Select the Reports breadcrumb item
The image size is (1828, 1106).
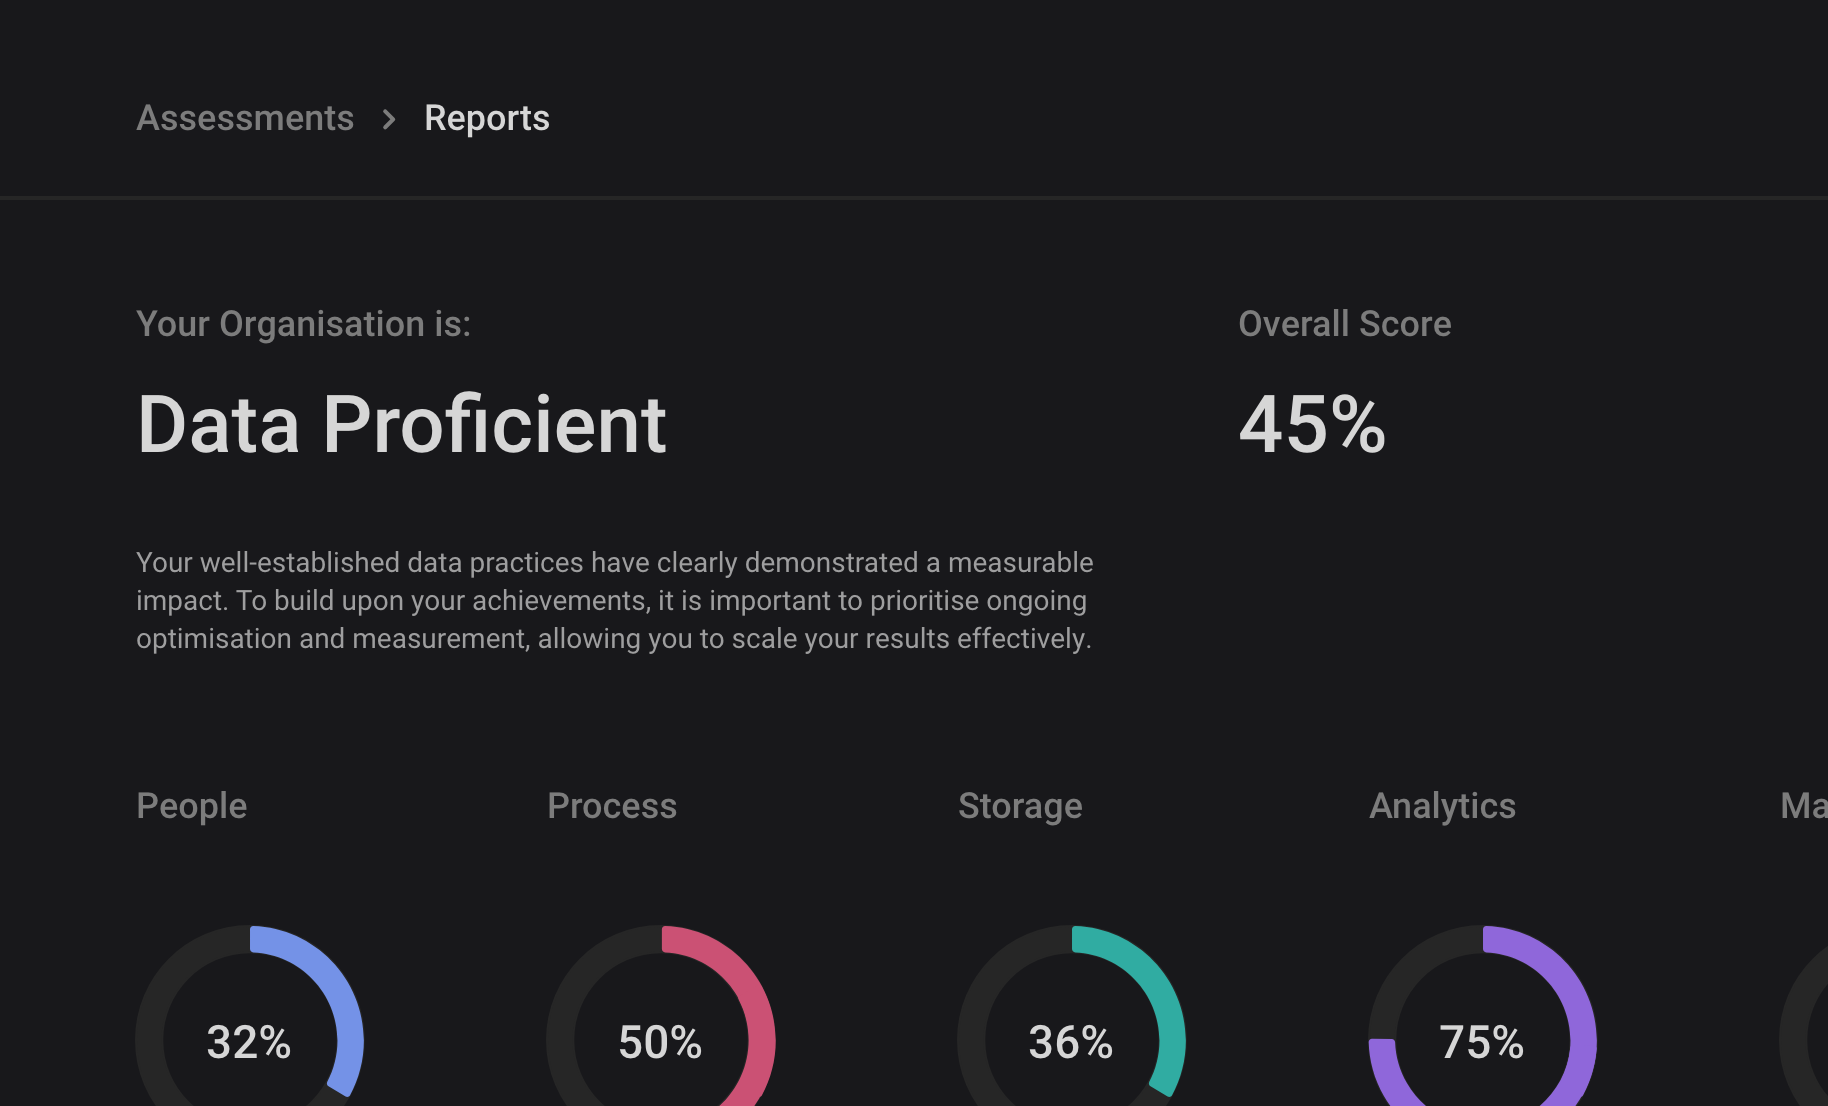click(x=487, y=118)
